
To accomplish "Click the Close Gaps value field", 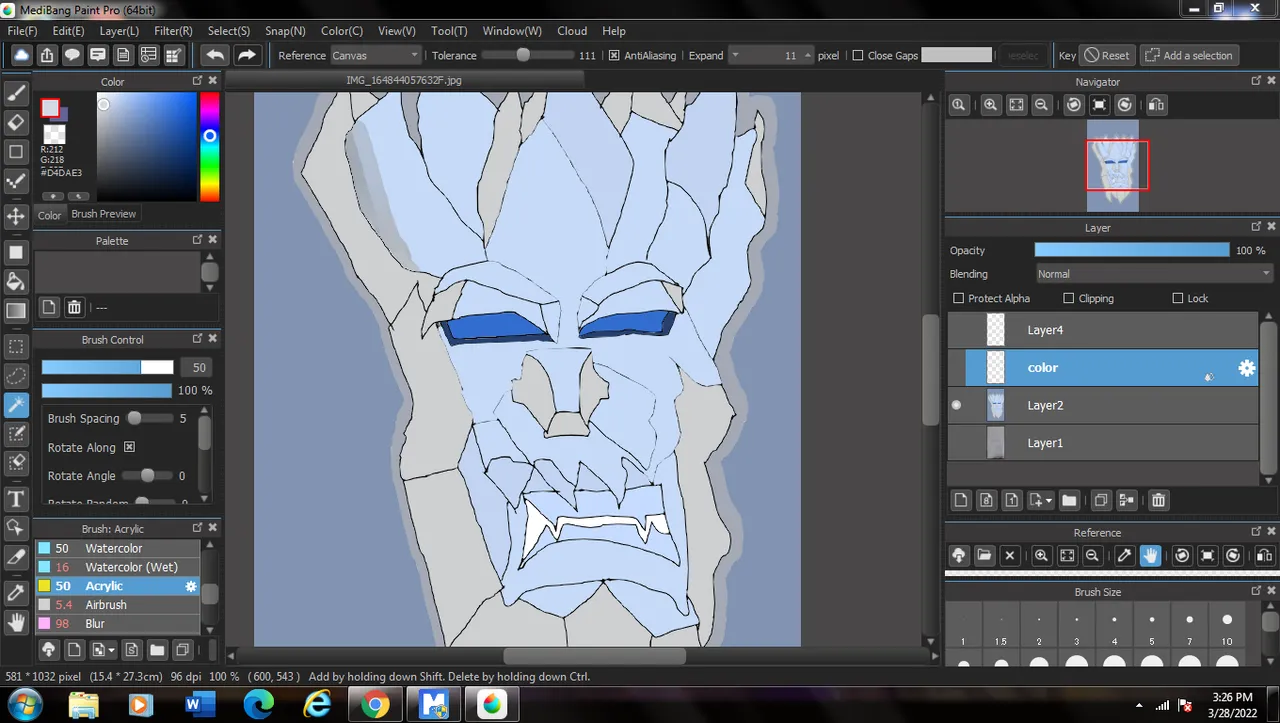I will tap(956, 56).
